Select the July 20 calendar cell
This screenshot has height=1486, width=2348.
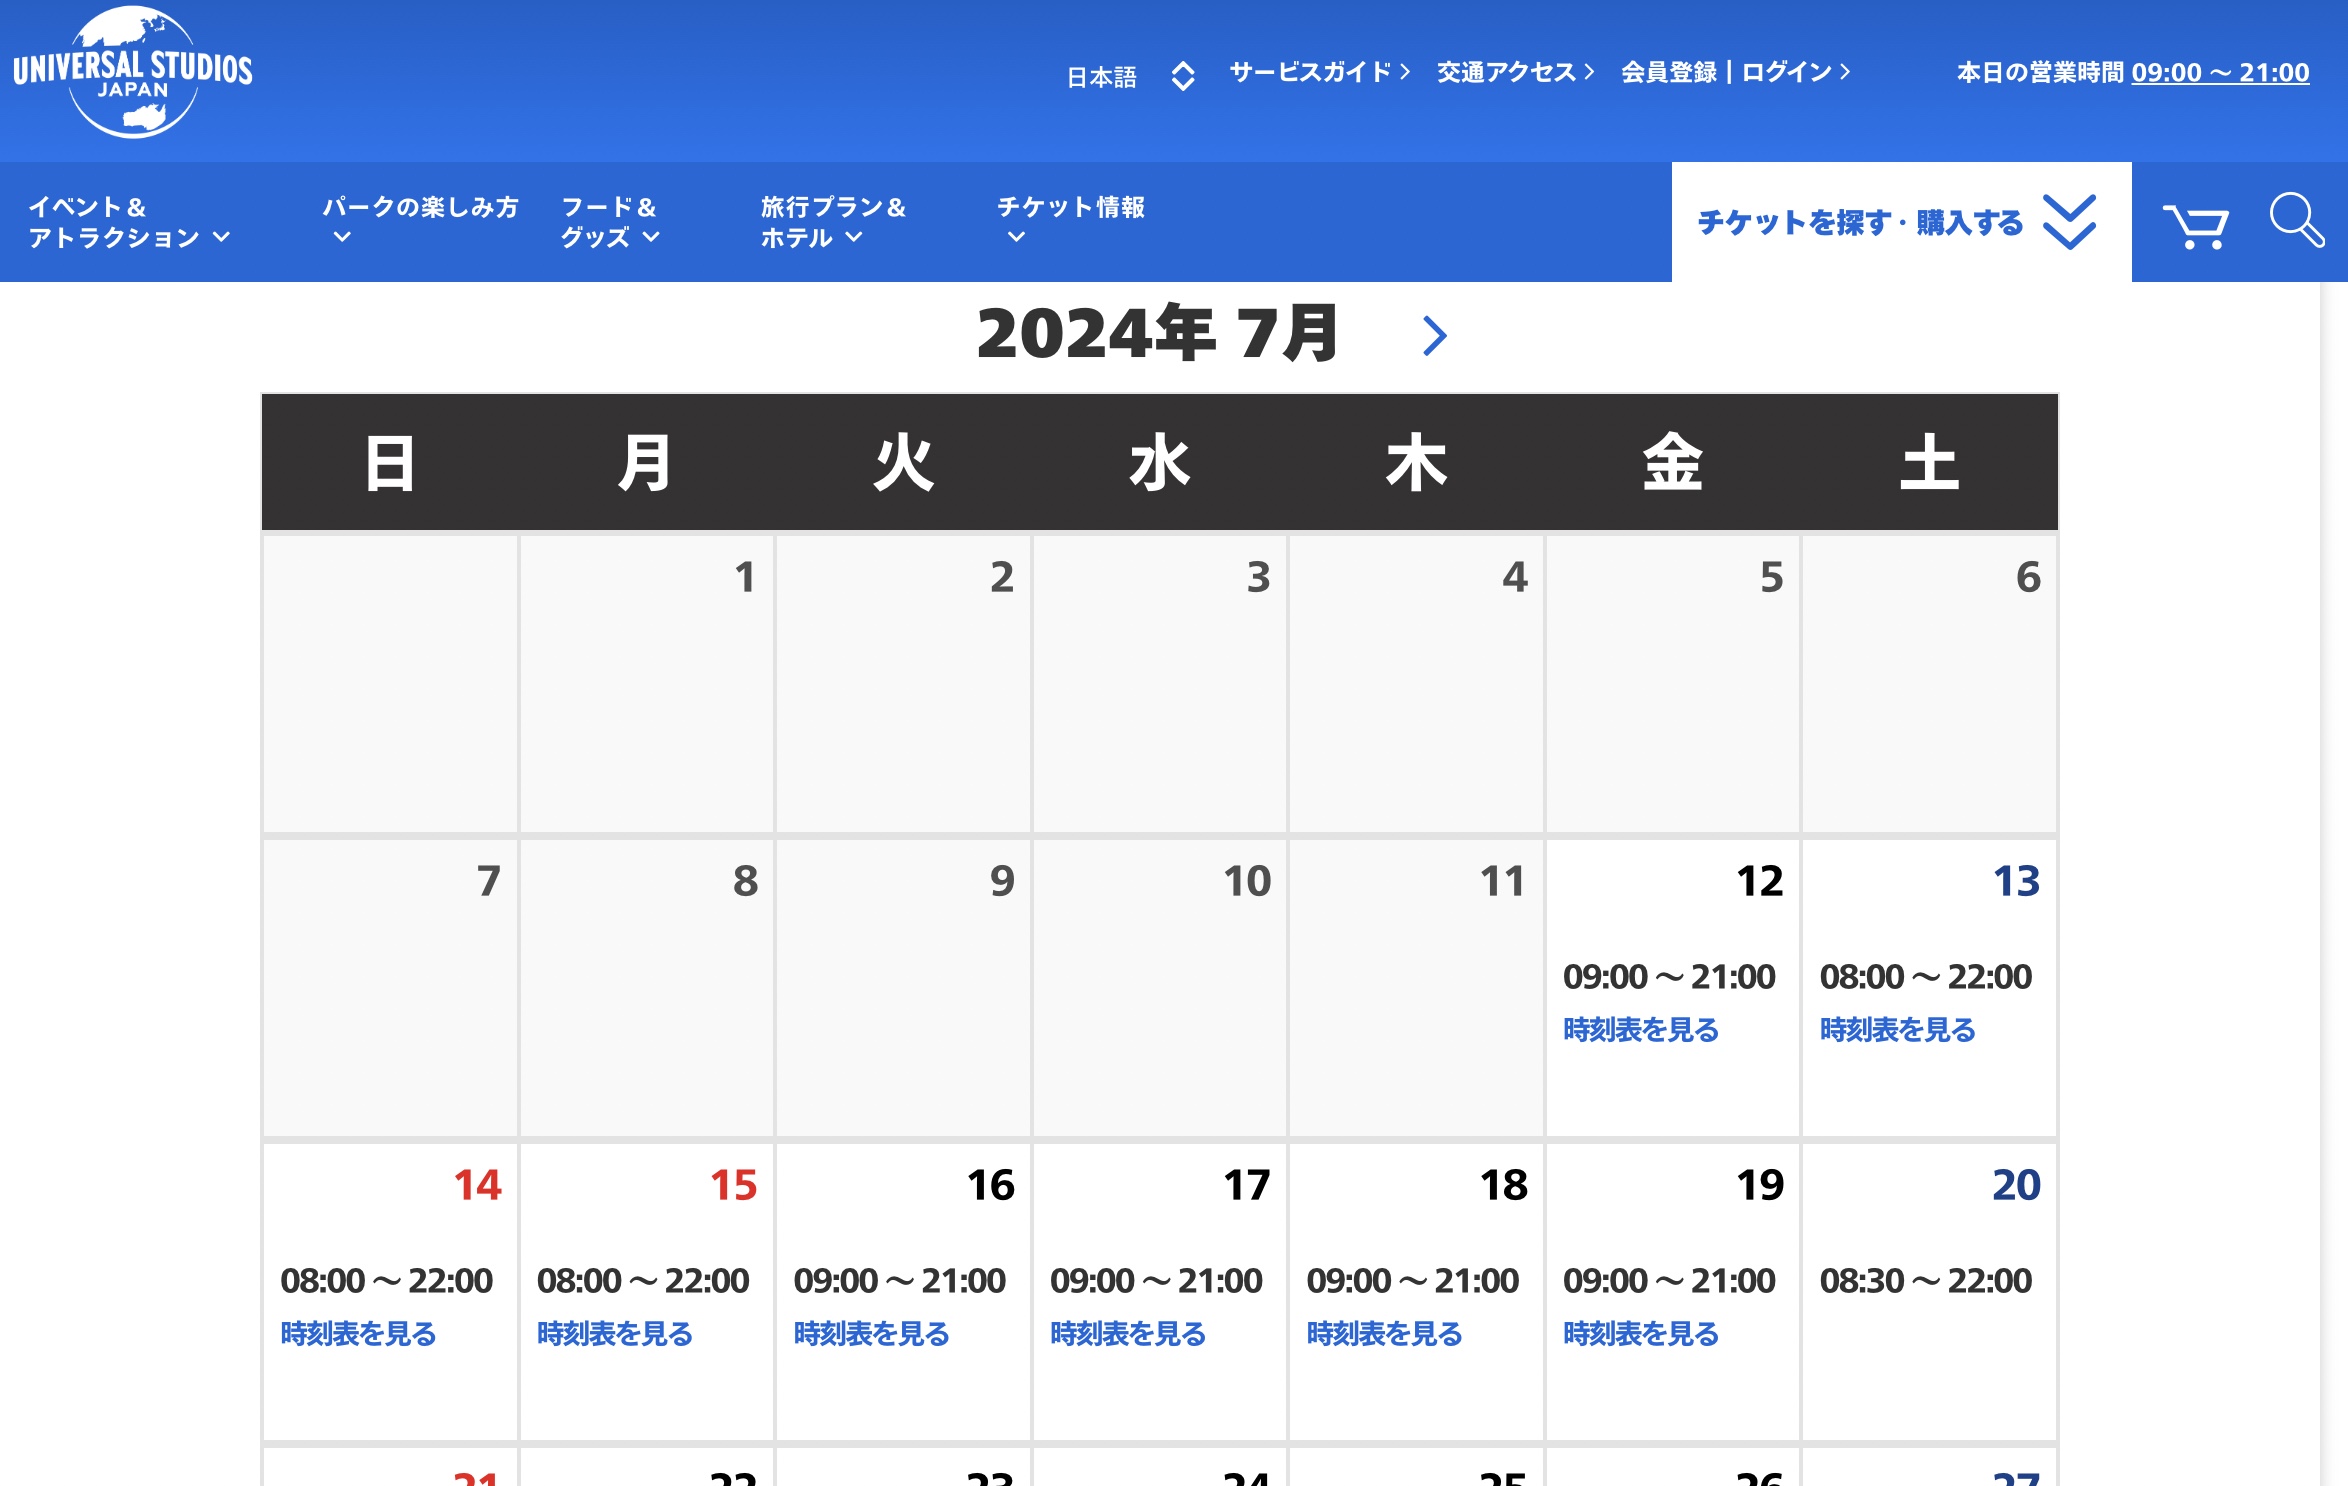1928,1290
